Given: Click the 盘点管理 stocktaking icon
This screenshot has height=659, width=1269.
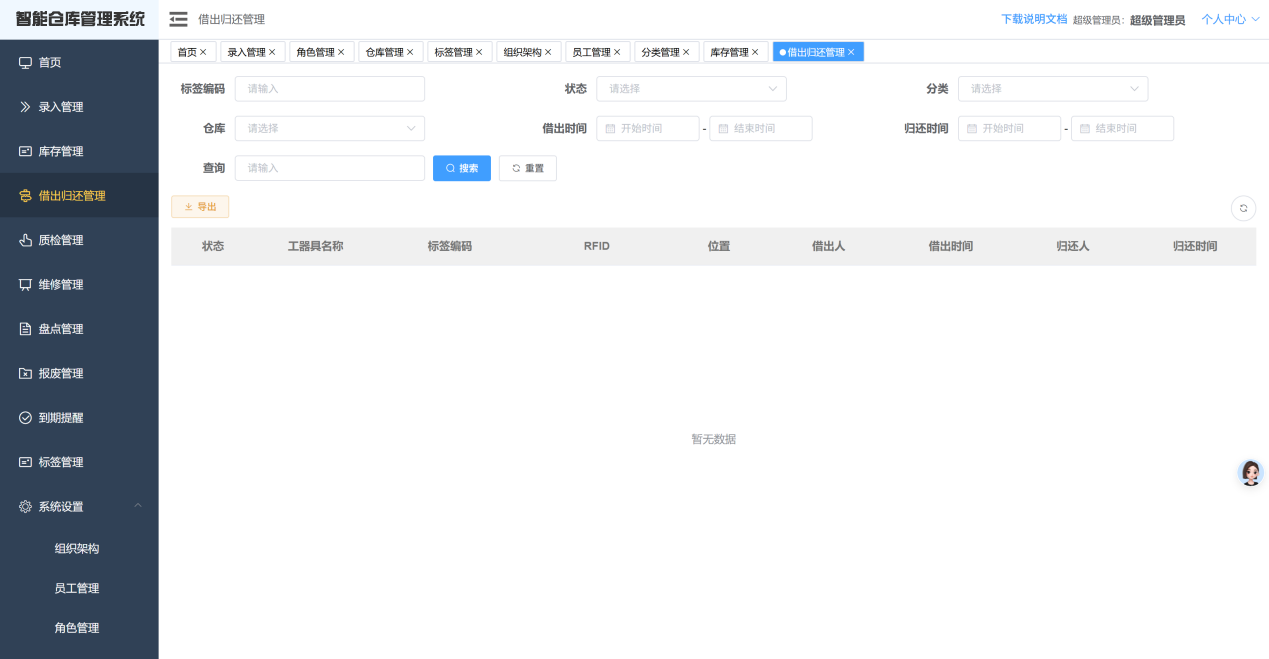Looking at the screenshot, I should pos(25,328).
